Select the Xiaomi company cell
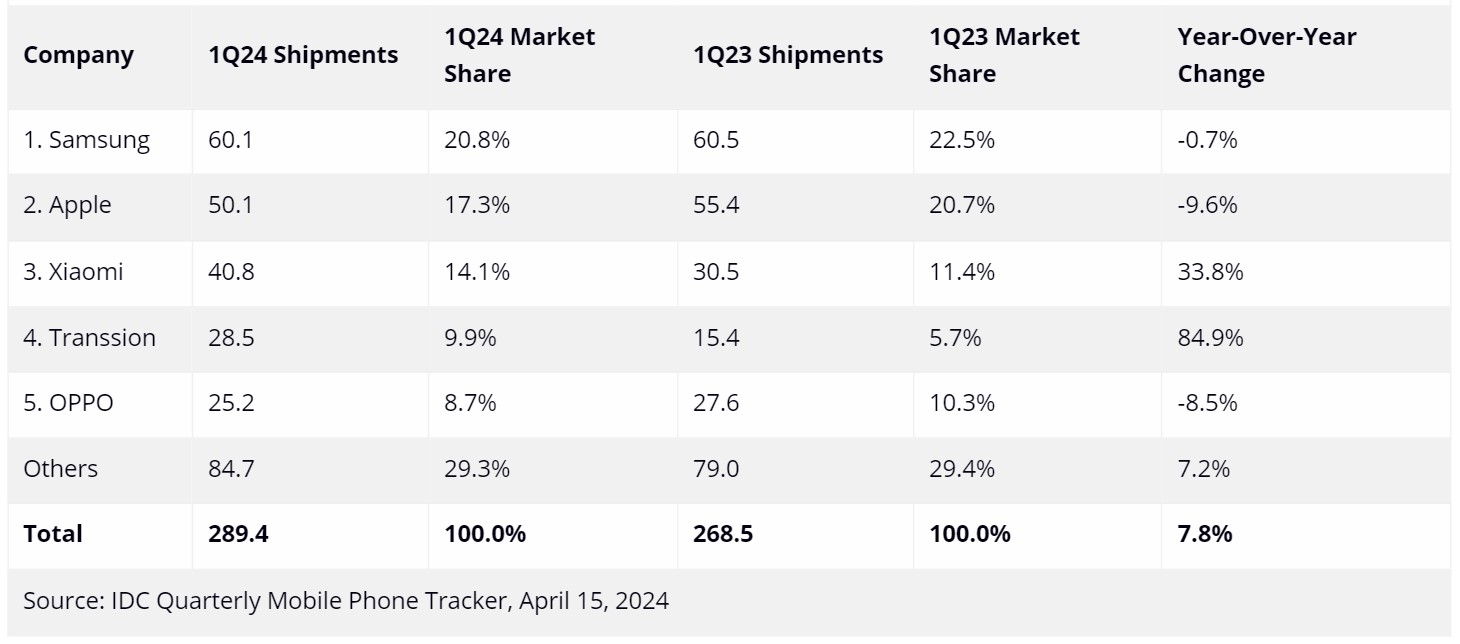This screenshot has height=644, width=1460. pos(74,271)
